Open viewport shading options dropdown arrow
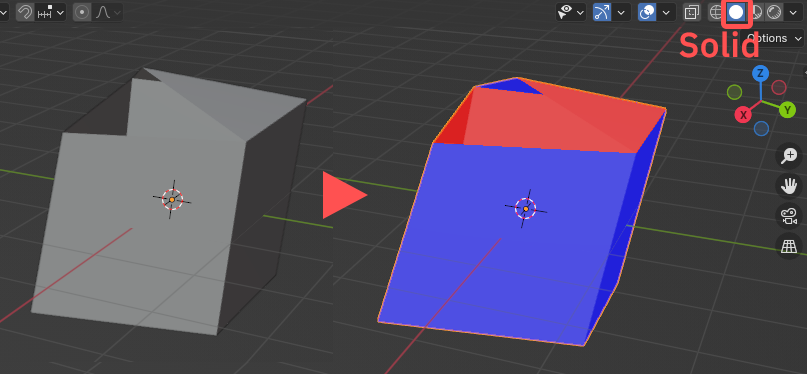The image size is (807, 374). point(792,12)
